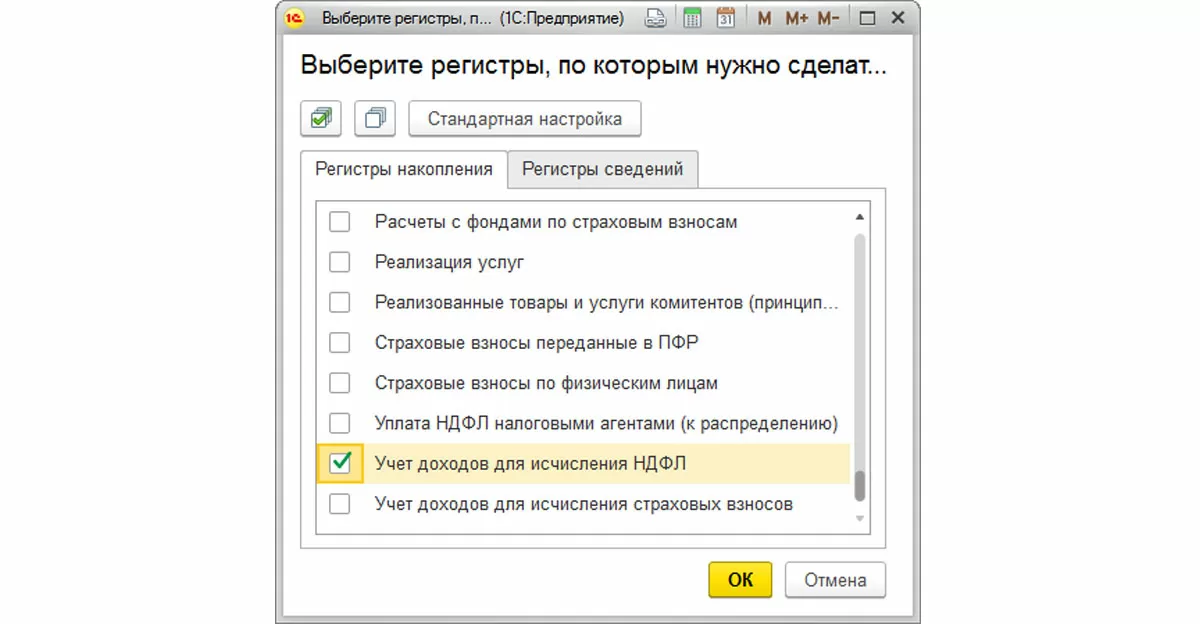Click the check all registers icon
This screenshot has width=1200, height=624.
pyautogui.click(x=321, y=118)
